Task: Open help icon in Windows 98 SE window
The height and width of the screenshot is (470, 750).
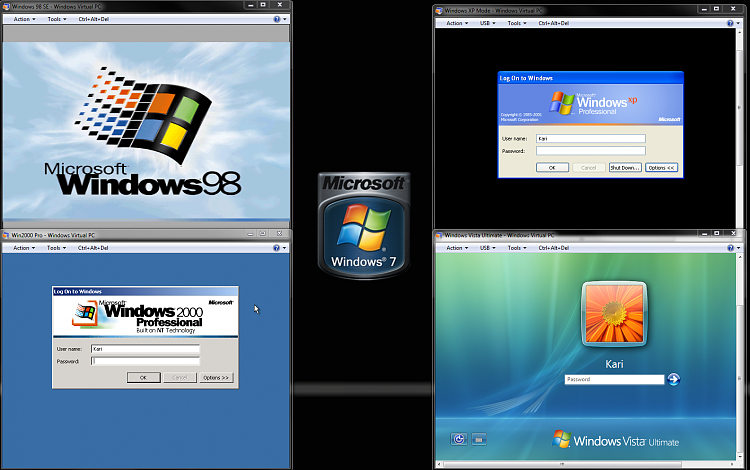Action: coord(276,19)
